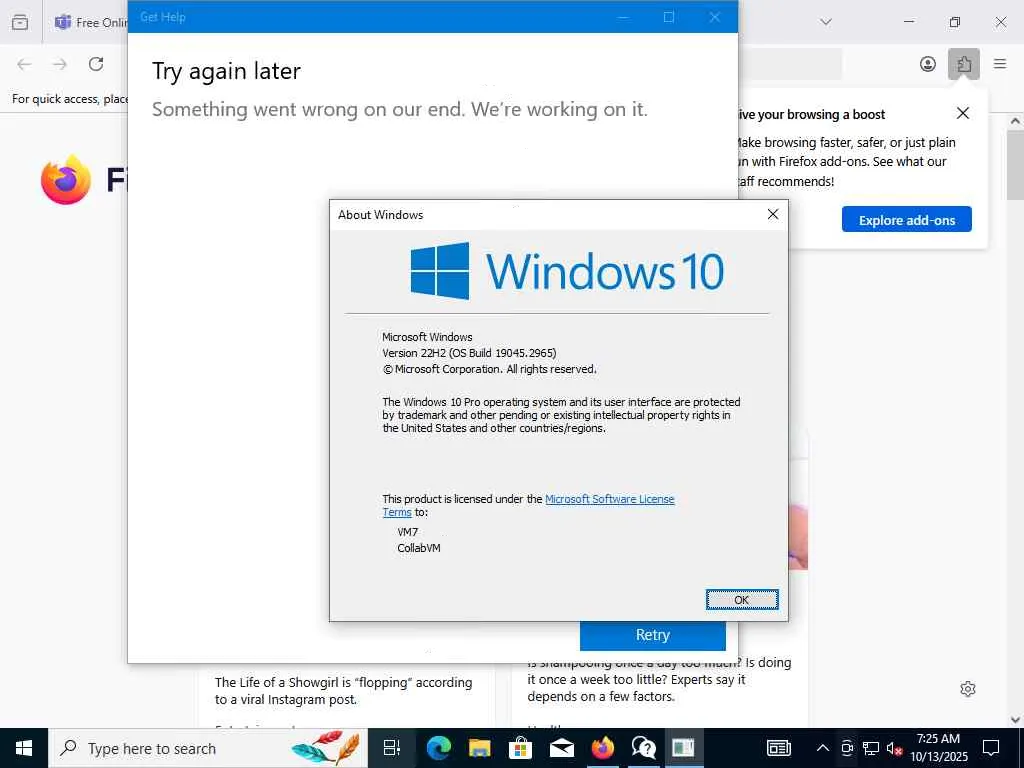Restore down the Firefox window
This screenshot has width=1024, height=768.
point(955,22)
